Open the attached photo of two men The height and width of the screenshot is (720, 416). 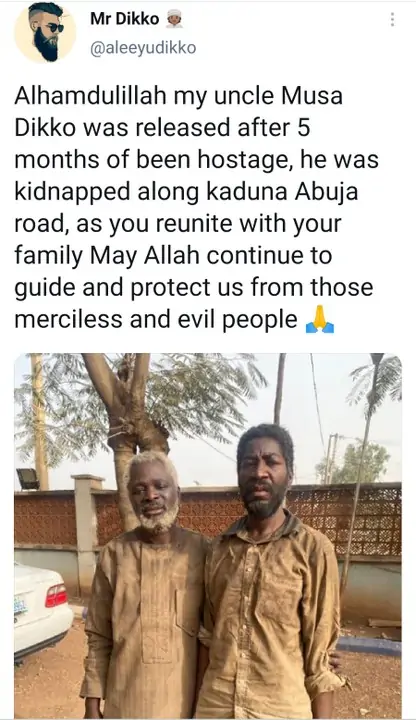pos(208,536)
